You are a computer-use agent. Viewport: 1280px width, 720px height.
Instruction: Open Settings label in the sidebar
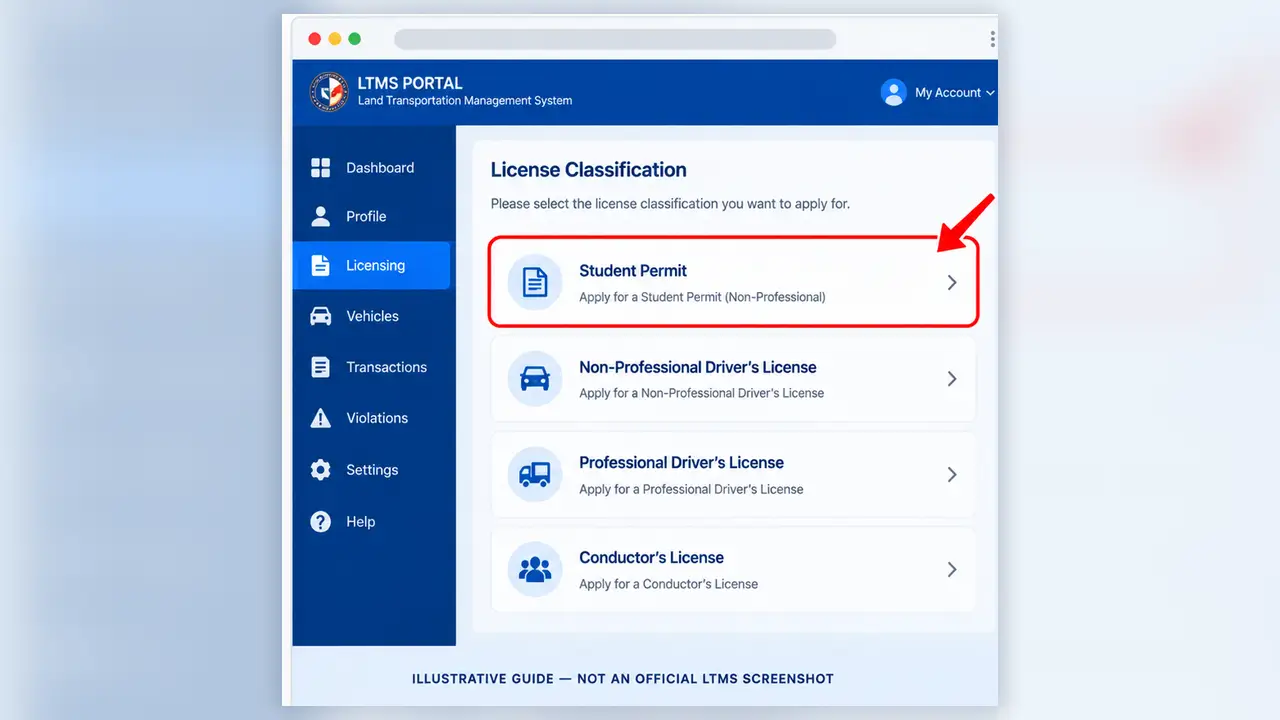372,470
